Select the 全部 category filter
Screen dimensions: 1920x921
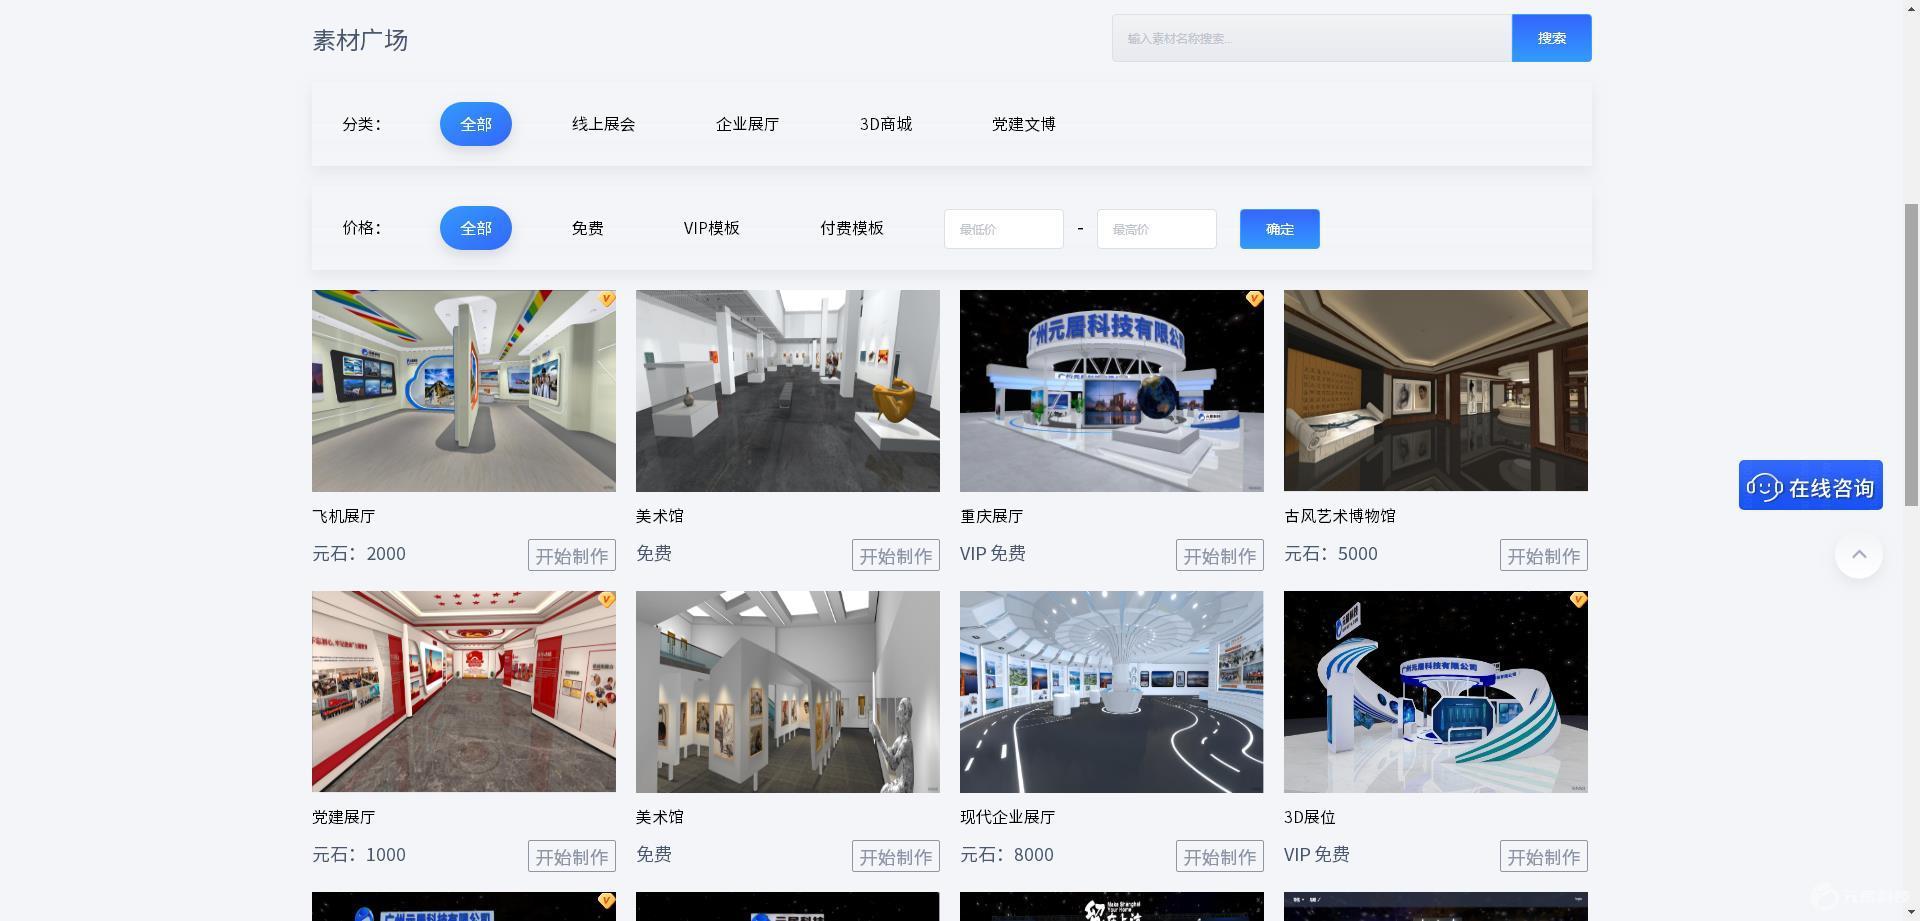[x=476, y=124]
